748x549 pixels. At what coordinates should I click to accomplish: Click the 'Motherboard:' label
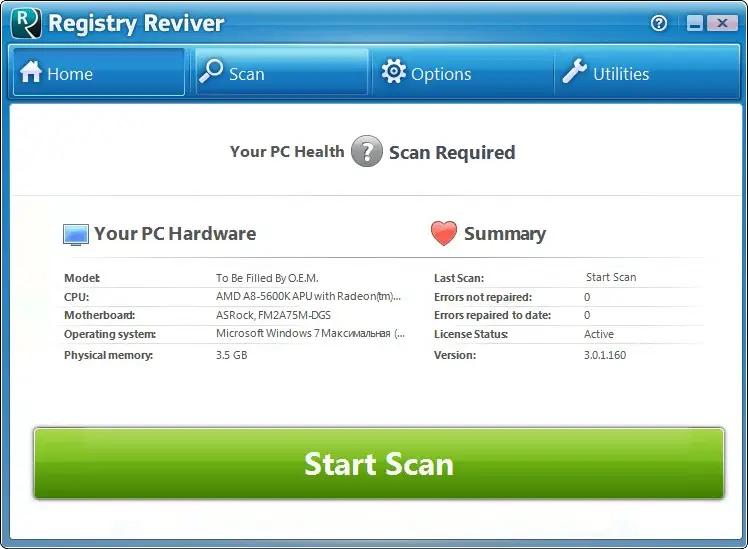point(99,315)
